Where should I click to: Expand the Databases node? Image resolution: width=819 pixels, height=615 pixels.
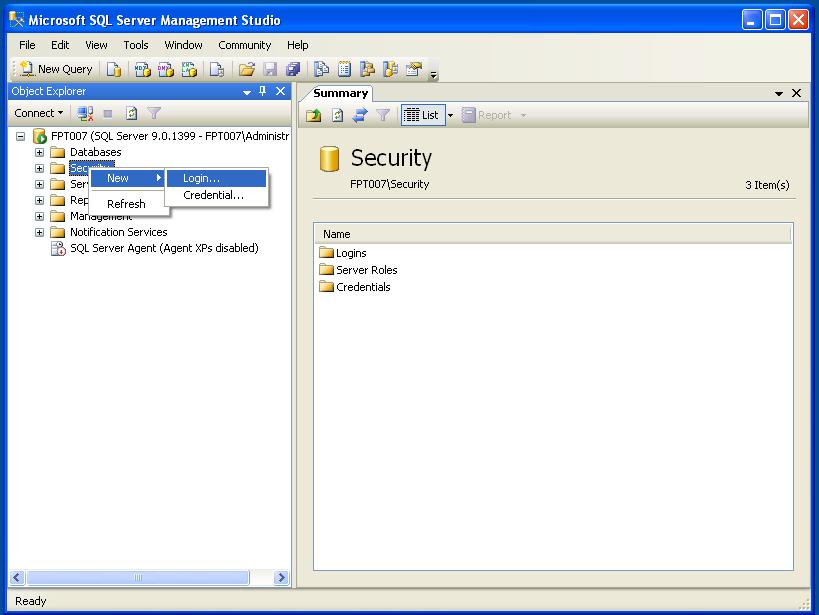tap(39, 153)
